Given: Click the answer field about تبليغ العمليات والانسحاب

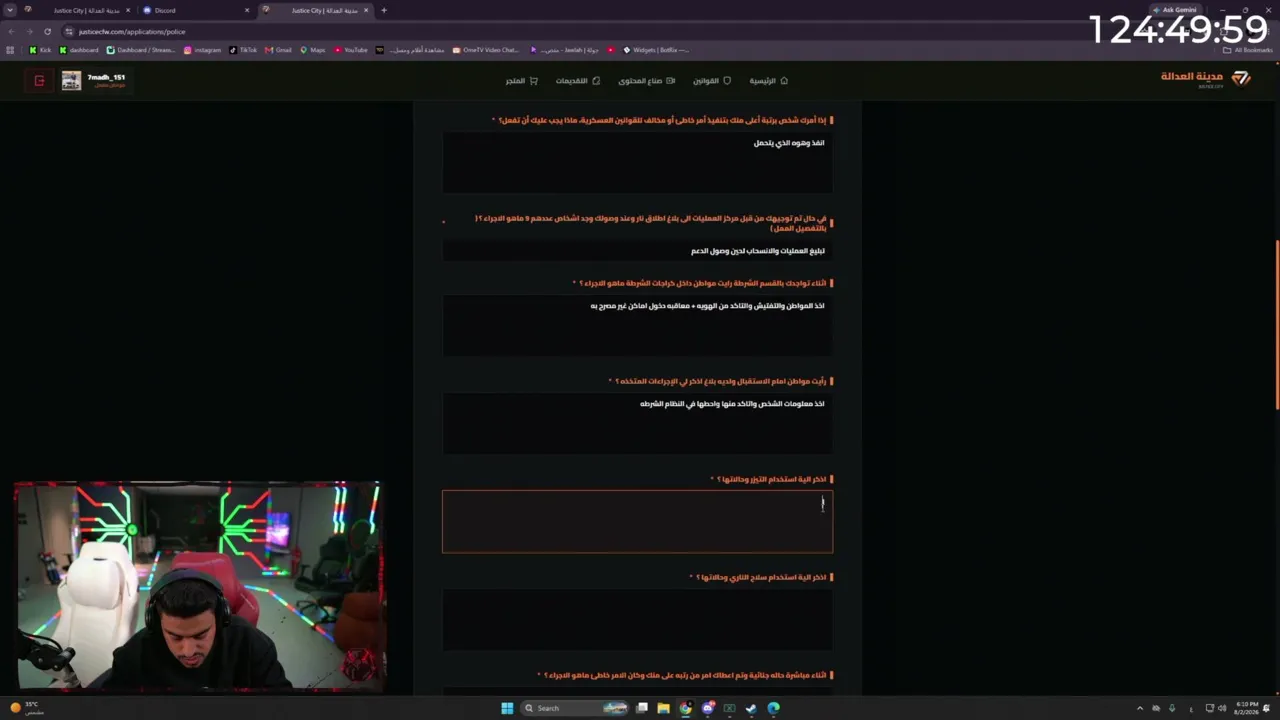Looking at the screenshot, I should coord(637,251).
